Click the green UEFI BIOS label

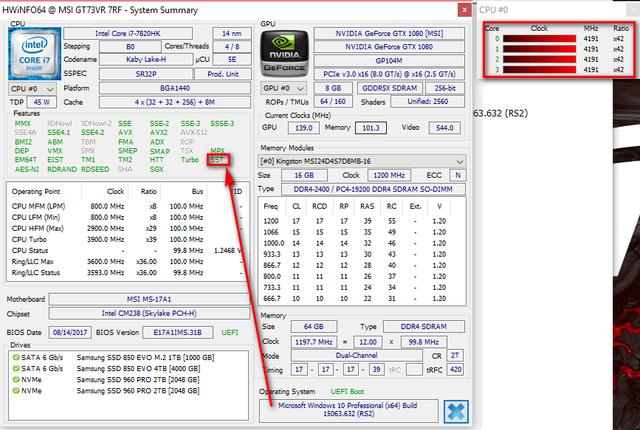(230, 332)
